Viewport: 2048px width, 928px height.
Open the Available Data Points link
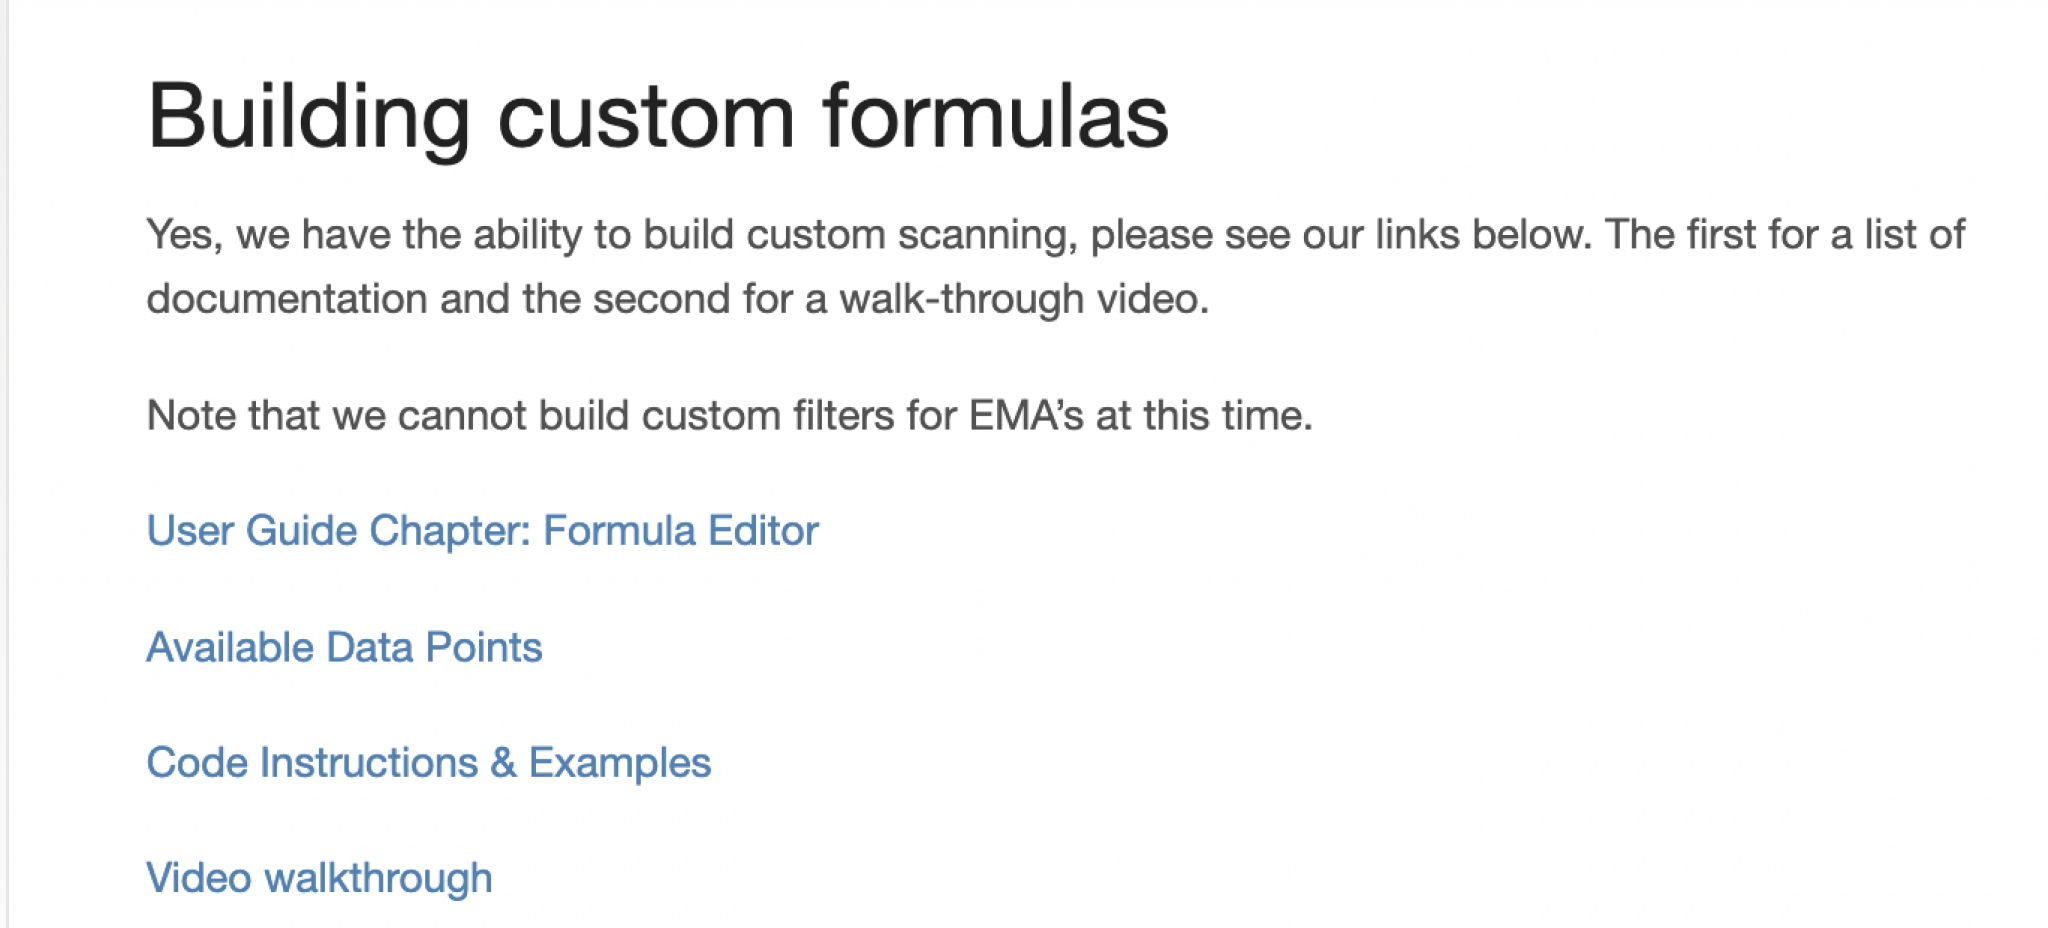(344, 648)
